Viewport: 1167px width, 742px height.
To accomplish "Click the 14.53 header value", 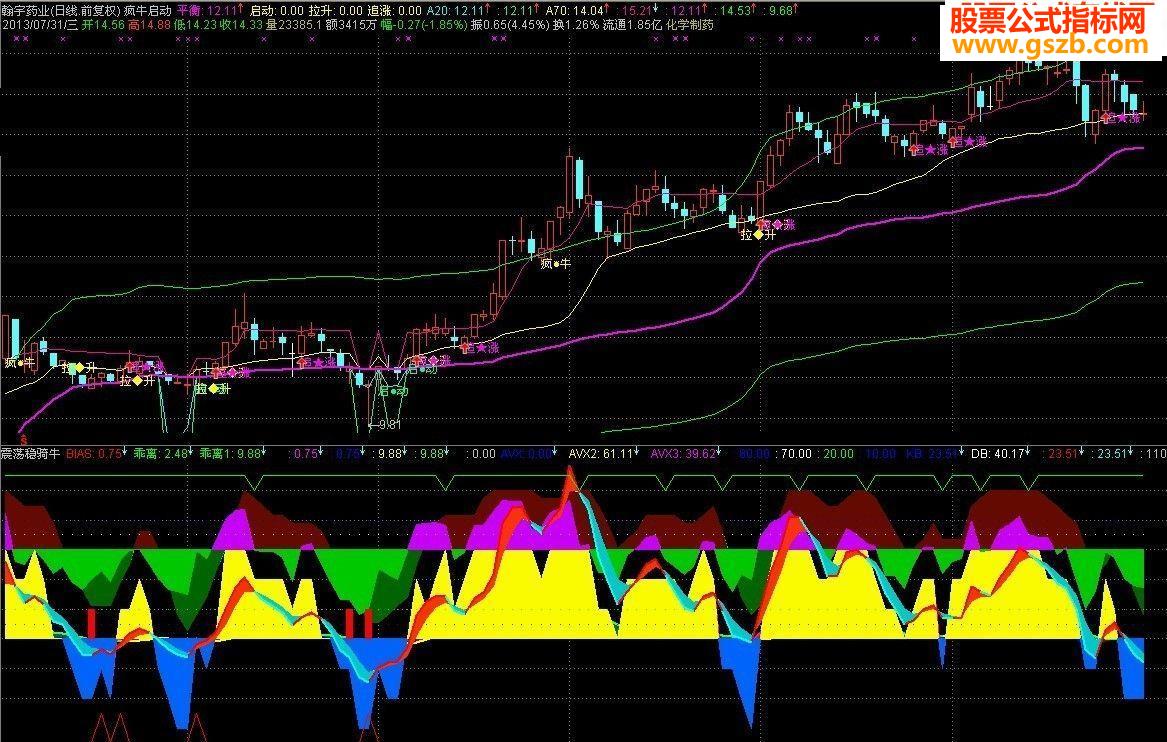I will coord(737,11).
